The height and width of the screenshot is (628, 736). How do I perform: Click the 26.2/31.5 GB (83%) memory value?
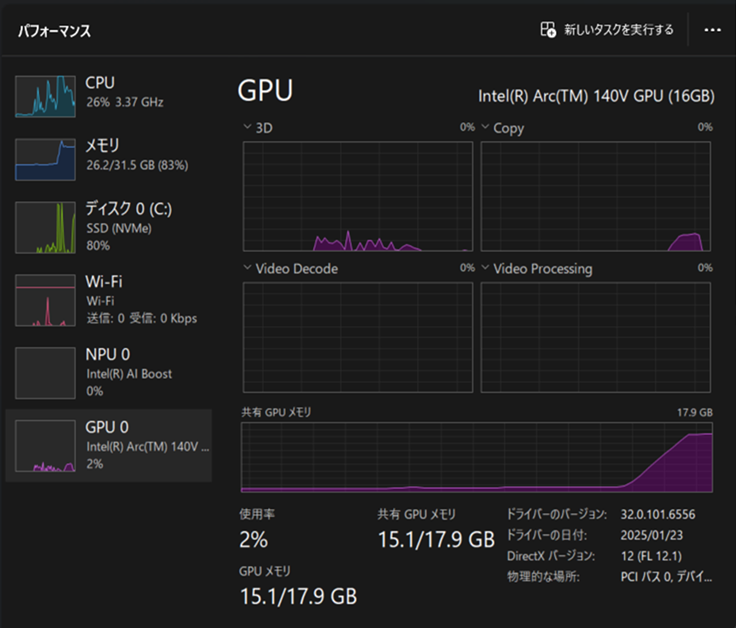137,165
